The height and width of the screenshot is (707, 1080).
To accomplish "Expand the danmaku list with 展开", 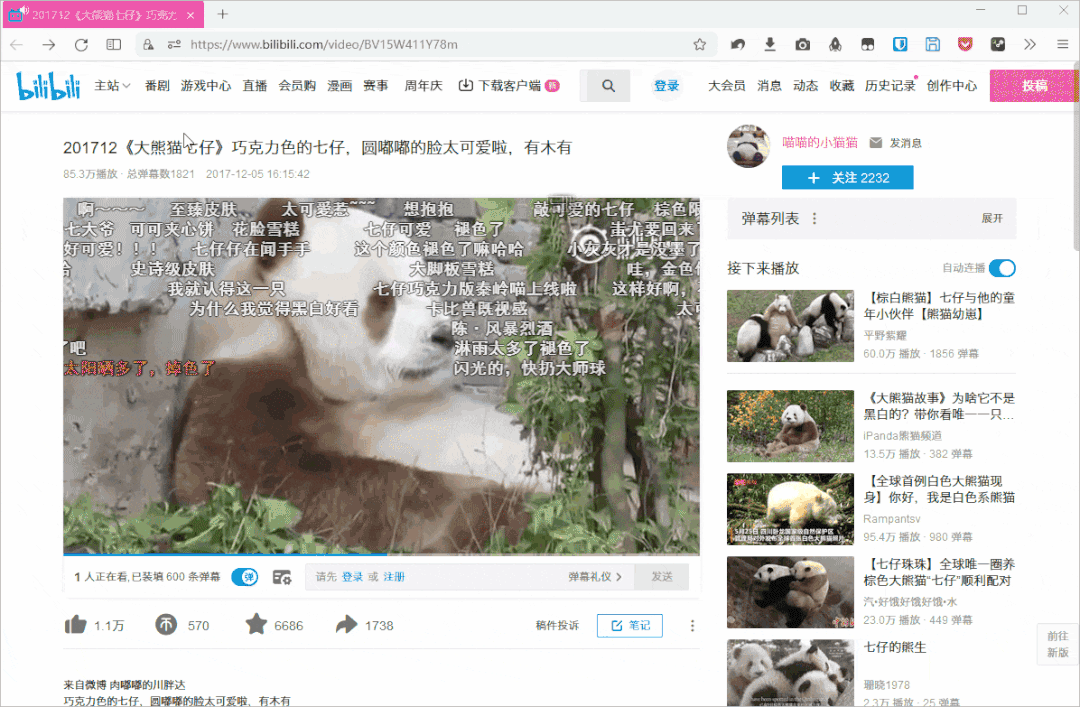I will click(992, 218).
